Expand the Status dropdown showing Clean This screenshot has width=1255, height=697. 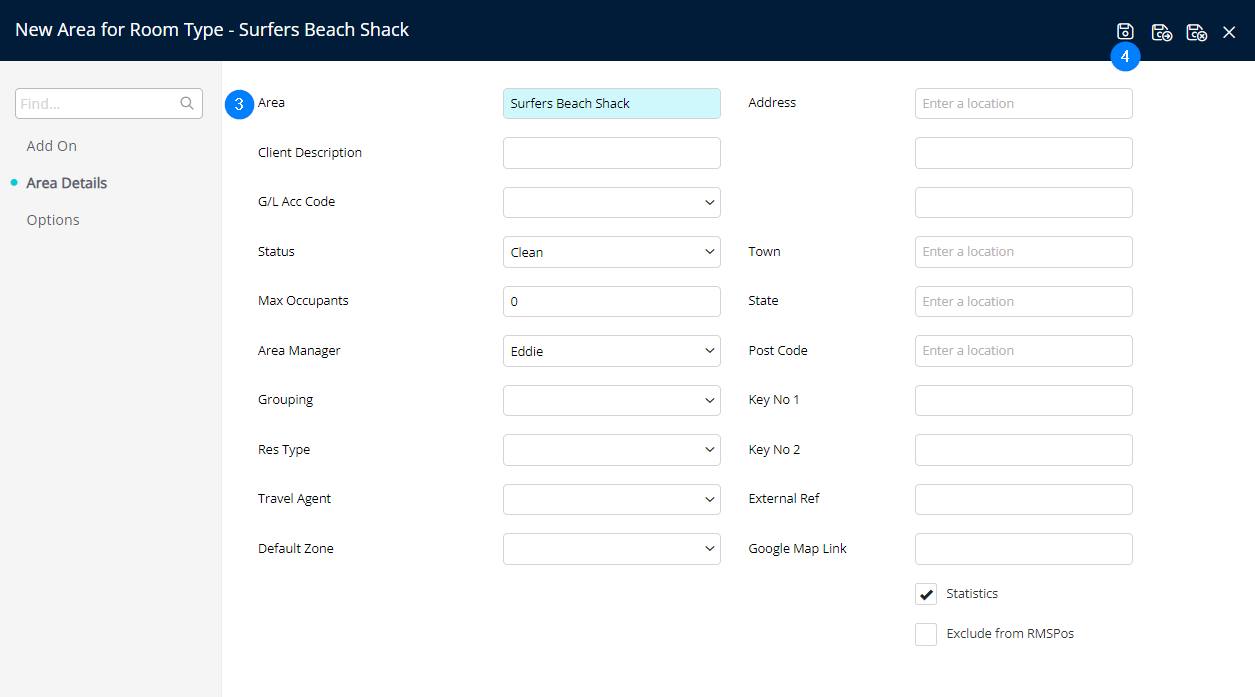point(611,252)
